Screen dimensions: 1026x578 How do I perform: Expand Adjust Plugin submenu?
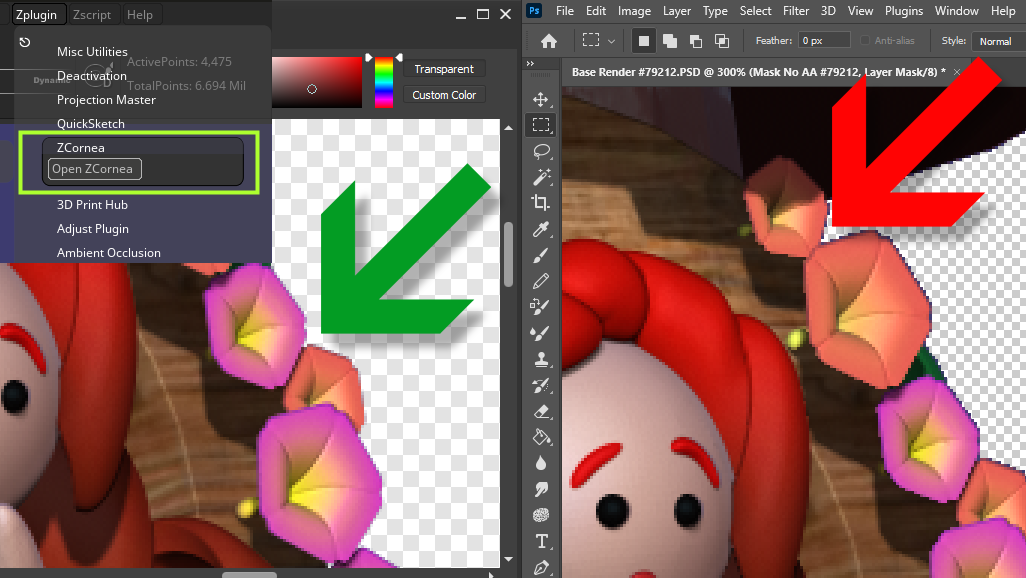pos(92,228)
